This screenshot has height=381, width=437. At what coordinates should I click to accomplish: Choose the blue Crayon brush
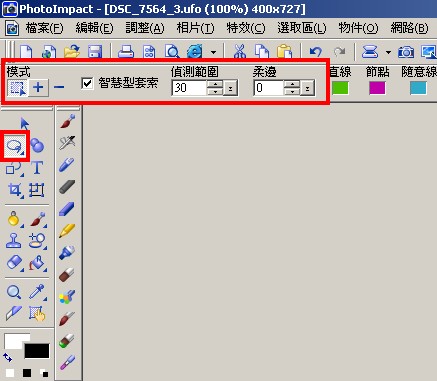click(x=67, y=210)
